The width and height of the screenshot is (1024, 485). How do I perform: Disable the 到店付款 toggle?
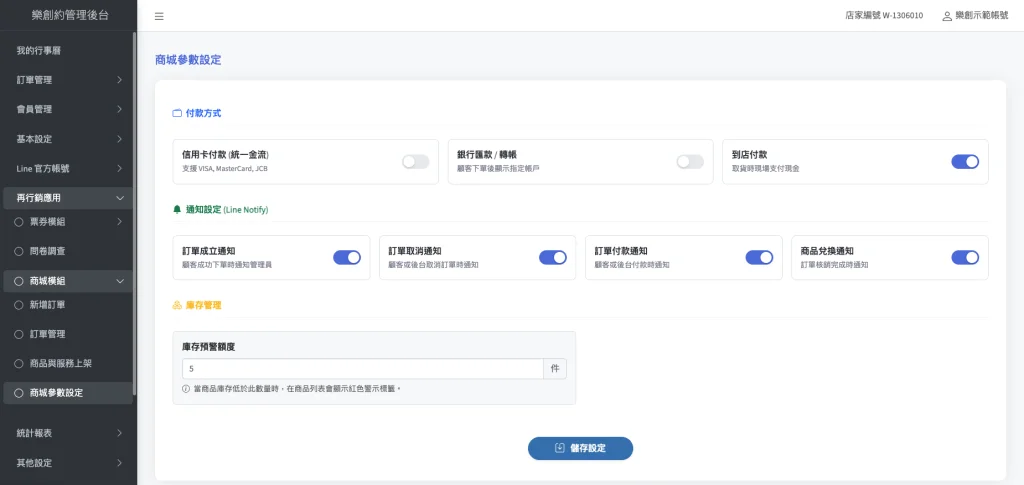tap(964, 162)
